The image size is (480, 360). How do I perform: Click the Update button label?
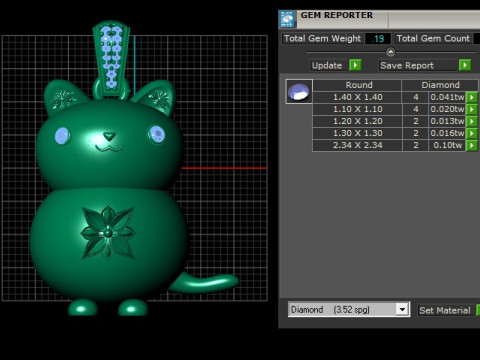[327, 65]
